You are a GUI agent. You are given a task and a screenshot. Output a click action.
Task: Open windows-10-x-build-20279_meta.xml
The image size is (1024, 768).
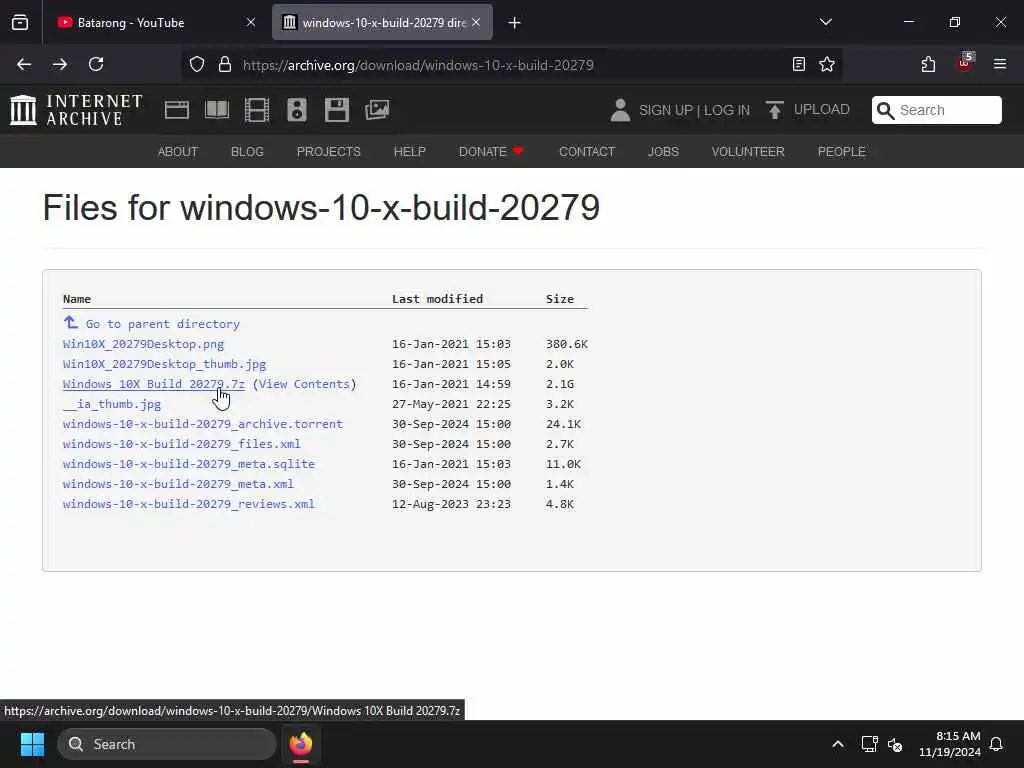coord(178,484)
